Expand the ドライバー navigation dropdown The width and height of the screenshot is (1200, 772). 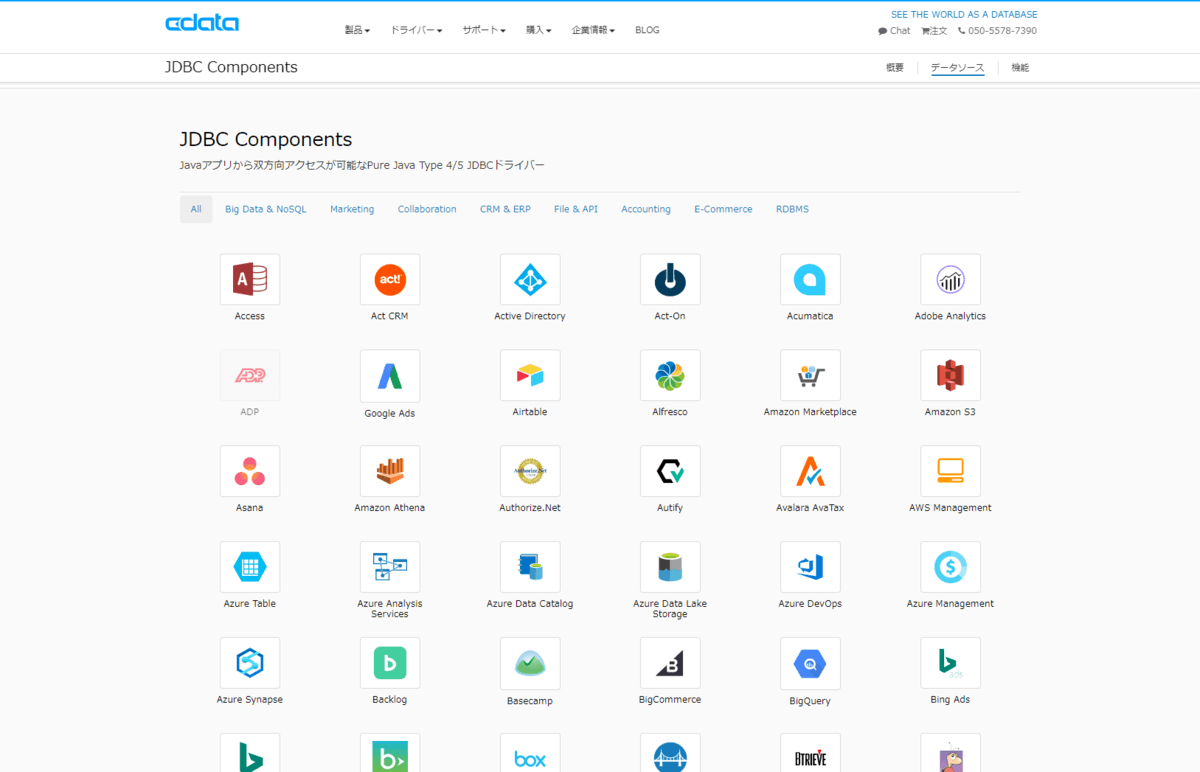point(416,30)
